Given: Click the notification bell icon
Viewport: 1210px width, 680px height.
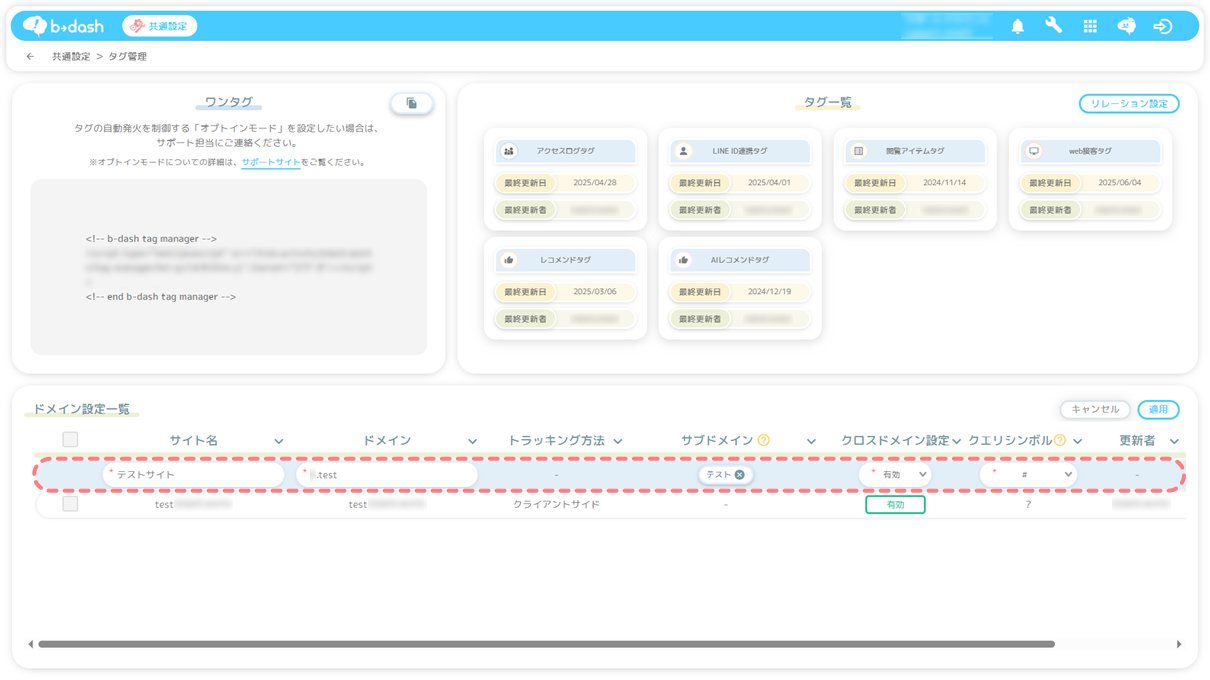Looking at the screenshot, I should pyautogui.click(x=1017, y=27).
